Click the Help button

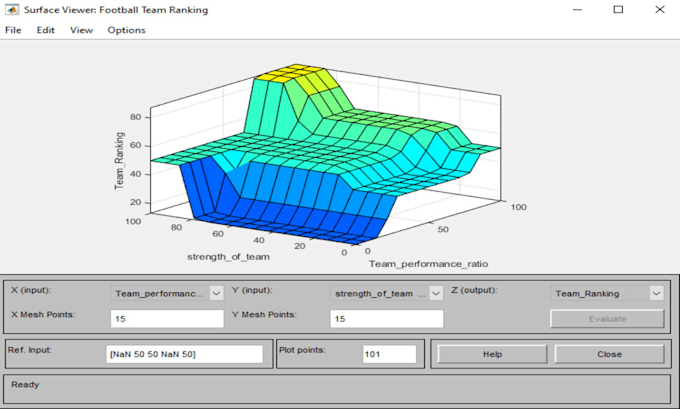pyautogui.click(x=492, y=354)
